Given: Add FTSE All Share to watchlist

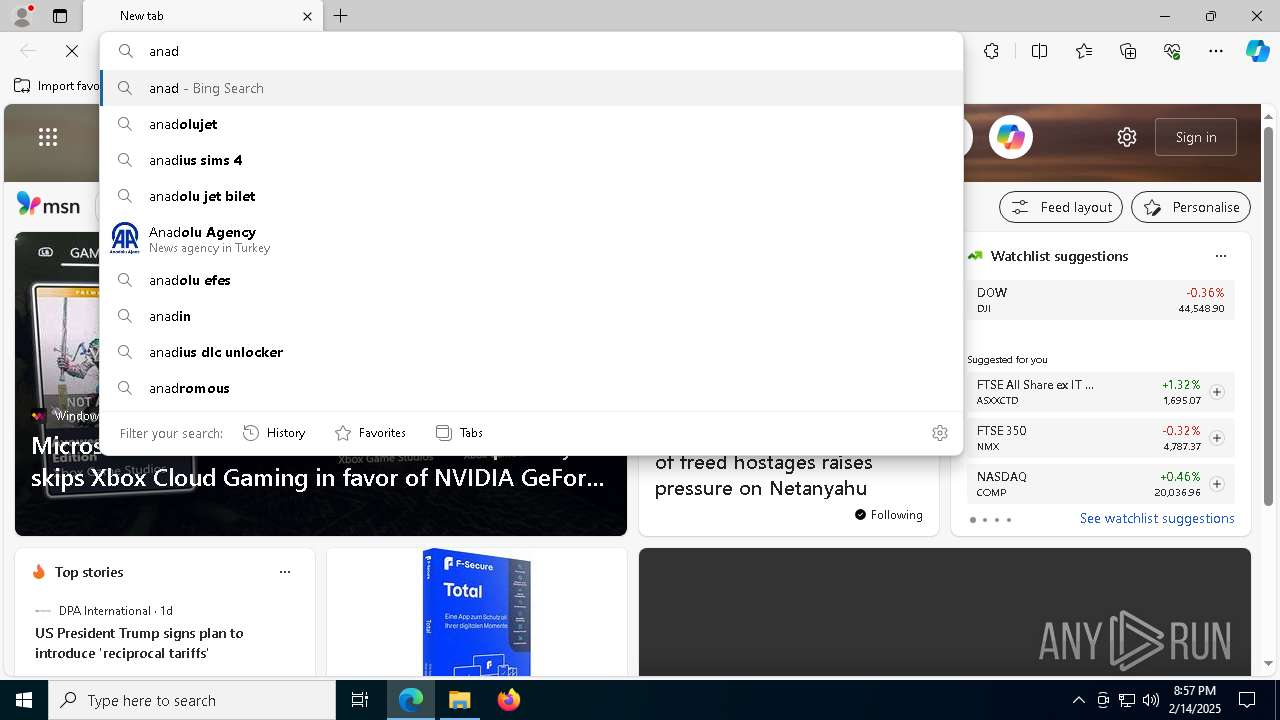Looking at the screenshot, I should pyautogui.click(x=1217, y=392).
